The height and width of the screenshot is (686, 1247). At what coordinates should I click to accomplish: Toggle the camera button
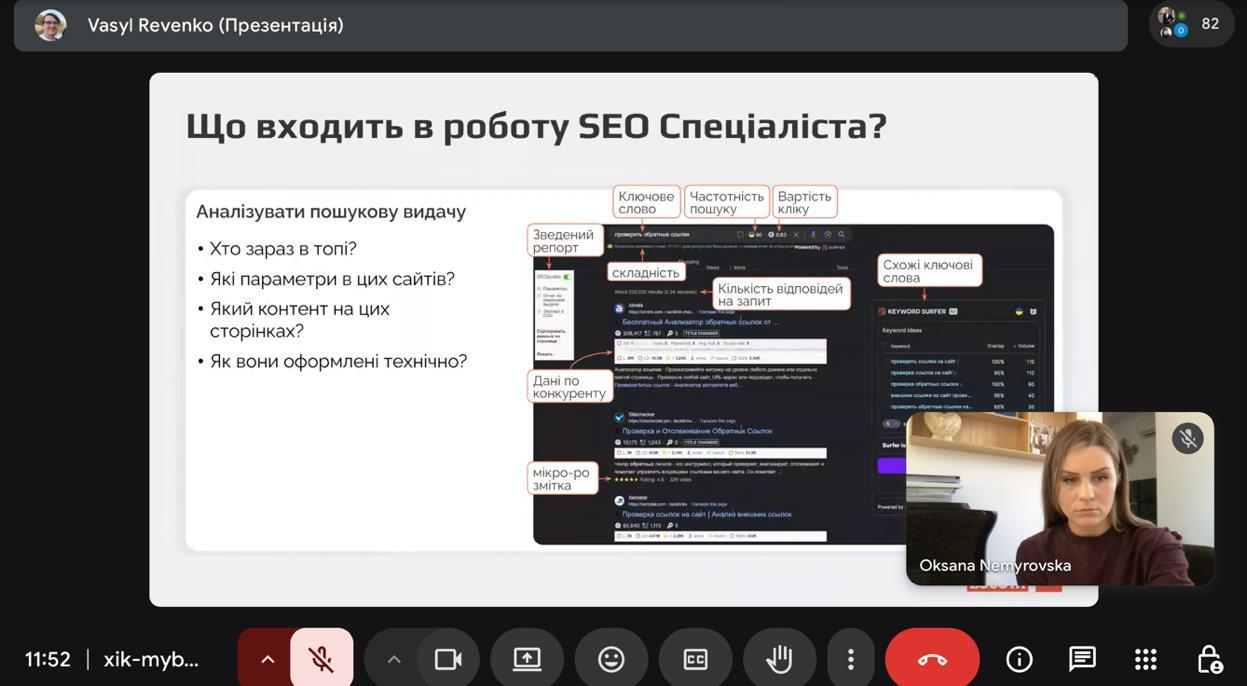pos(447,659)
